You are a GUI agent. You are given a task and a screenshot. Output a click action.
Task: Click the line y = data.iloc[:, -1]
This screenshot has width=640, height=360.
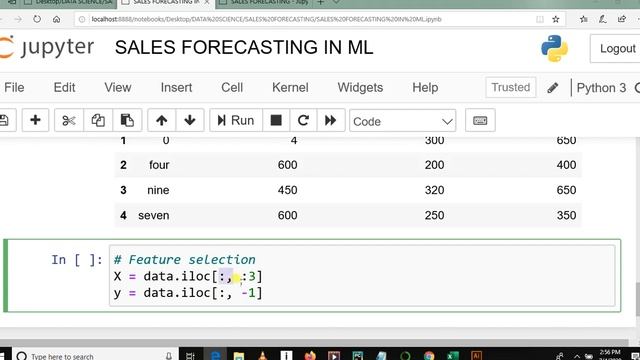click(x=188, y=293)
